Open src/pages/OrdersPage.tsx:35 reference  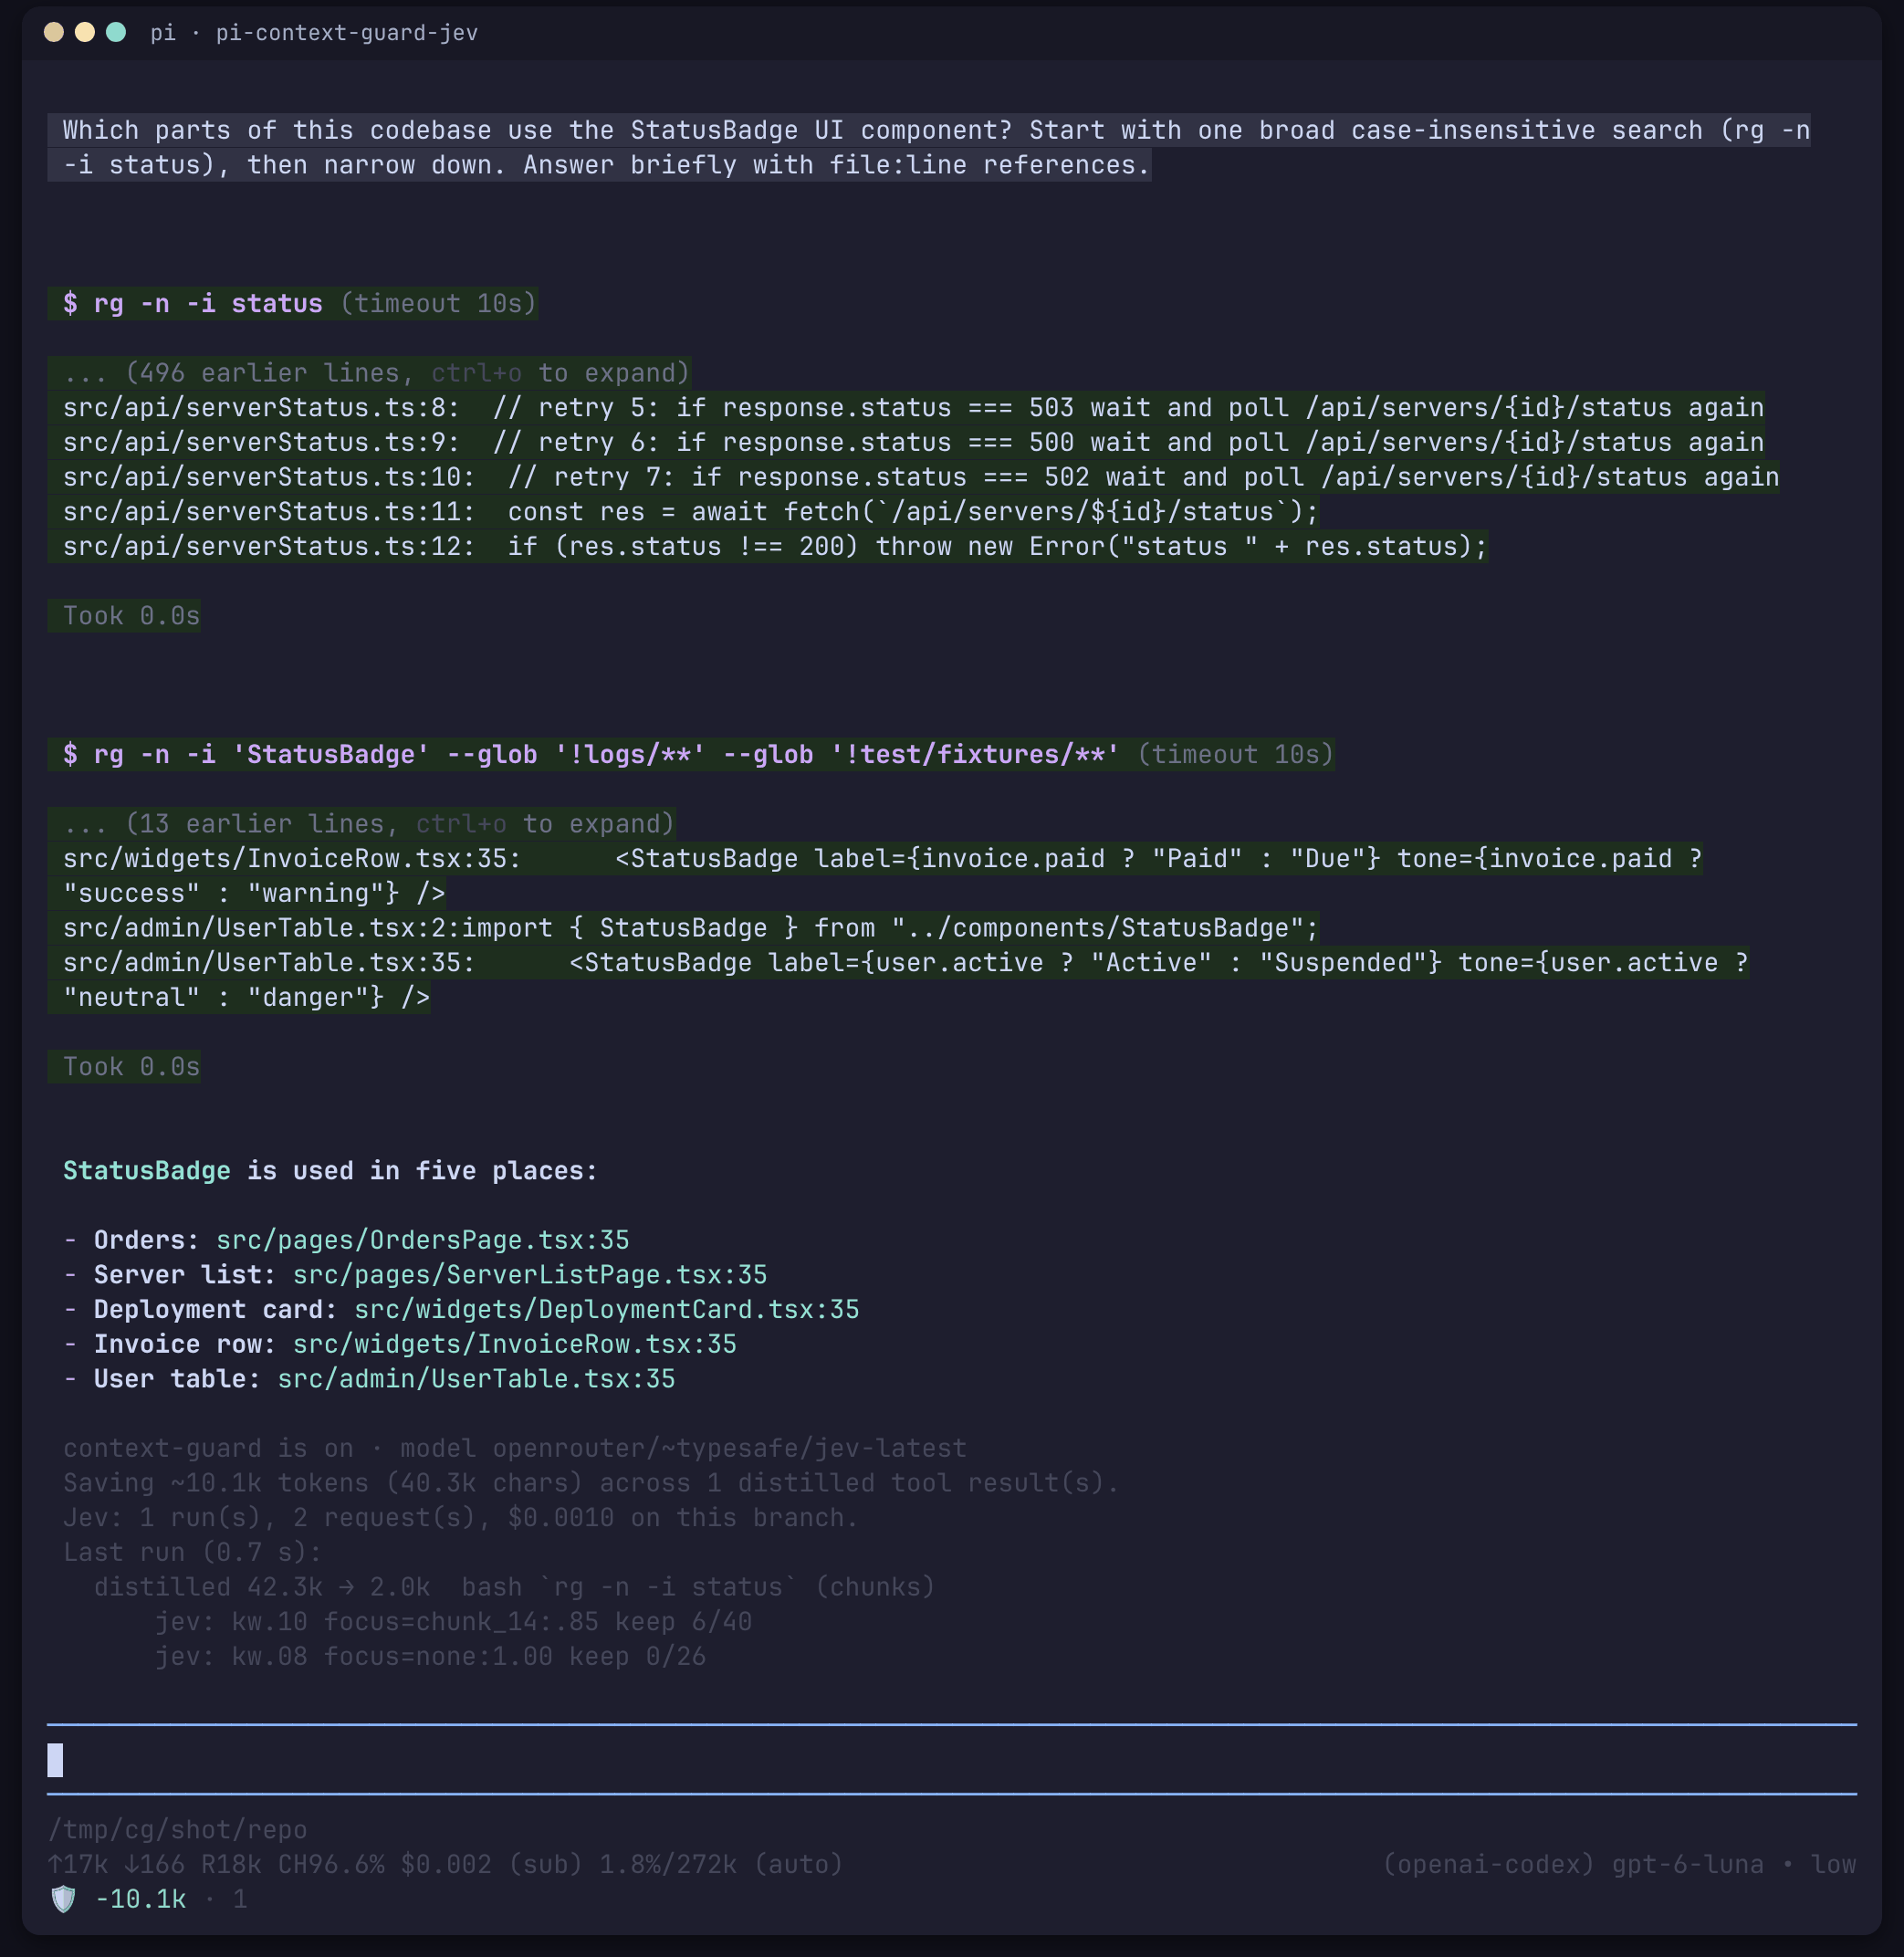pyautogui.click(x=423, y=1240)
